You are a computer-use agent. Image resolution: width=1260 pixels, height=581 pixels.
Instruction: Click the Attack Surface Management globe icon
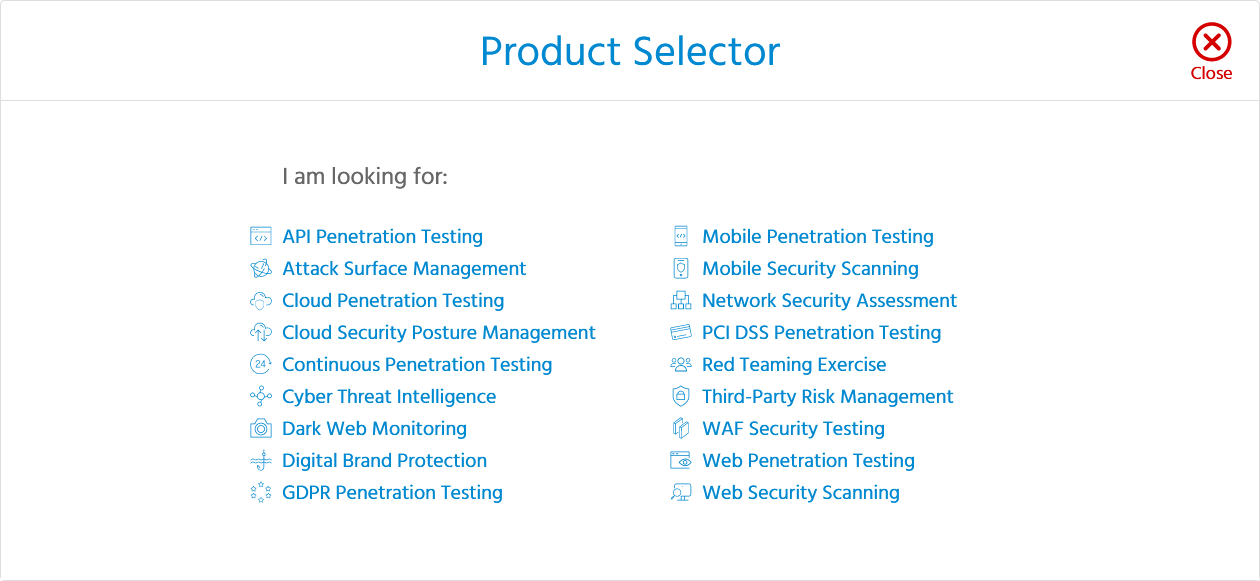[x=261, y=269]
